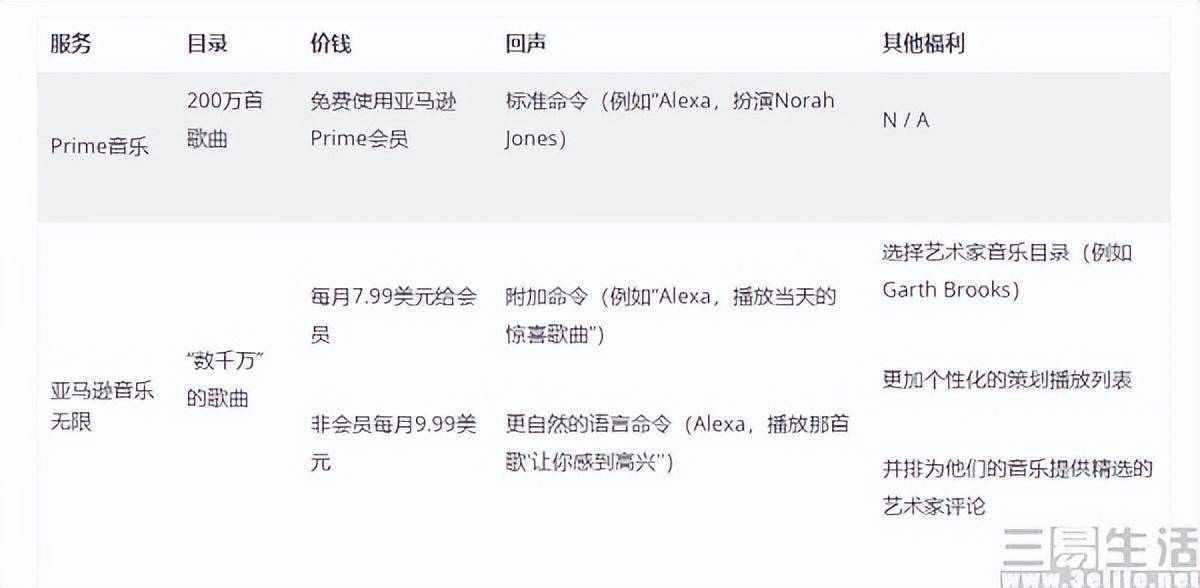The width and height of the screenshot is (1200, 588).
Task: Click the 三易生活 watermark logo
Action: pos(1098,552)
